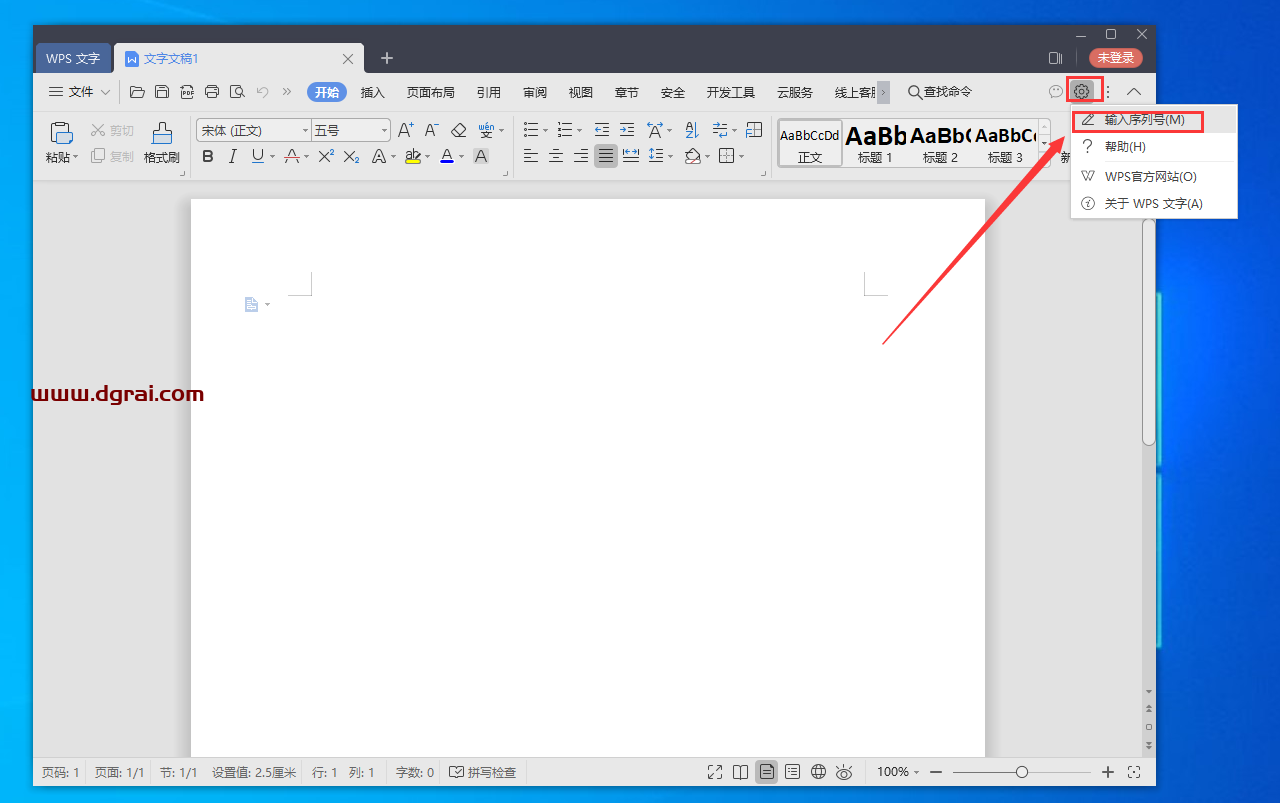Expand the font size dropdown 五号
The width and height of the screenshot is (1280, 803).
(384, 131)
